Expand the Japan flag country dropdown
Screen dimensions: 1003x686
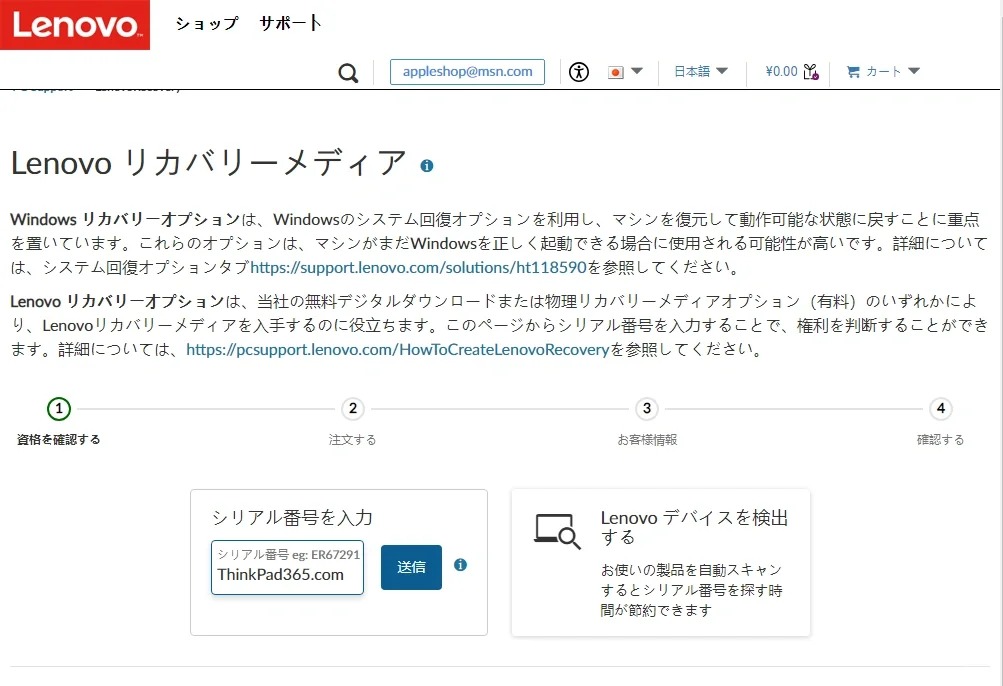(x=626, y=72)
